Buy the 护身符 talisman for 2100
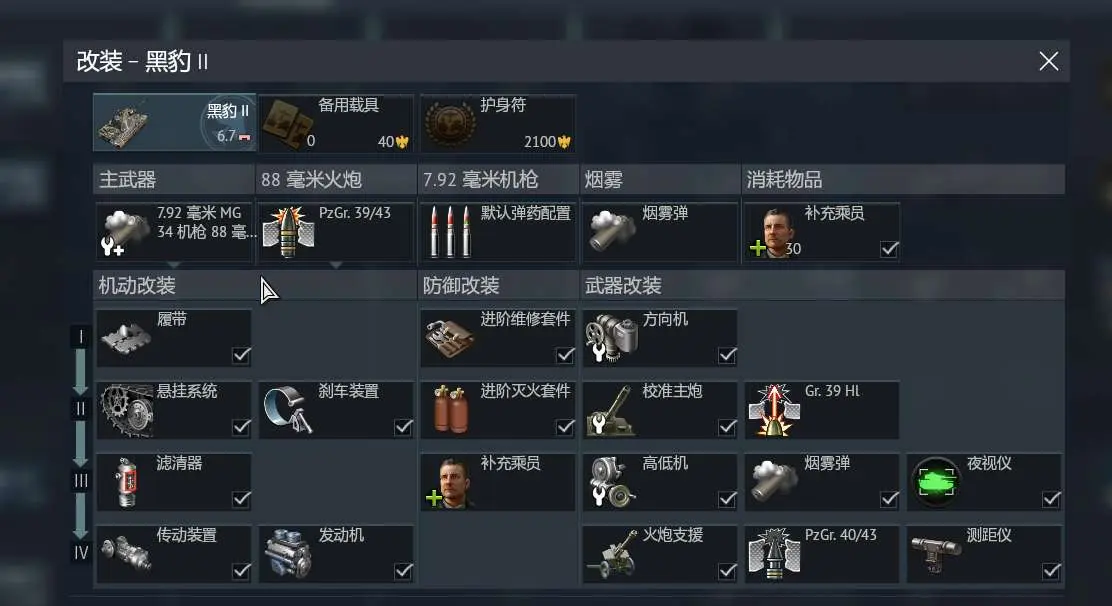 pos(498,123)
